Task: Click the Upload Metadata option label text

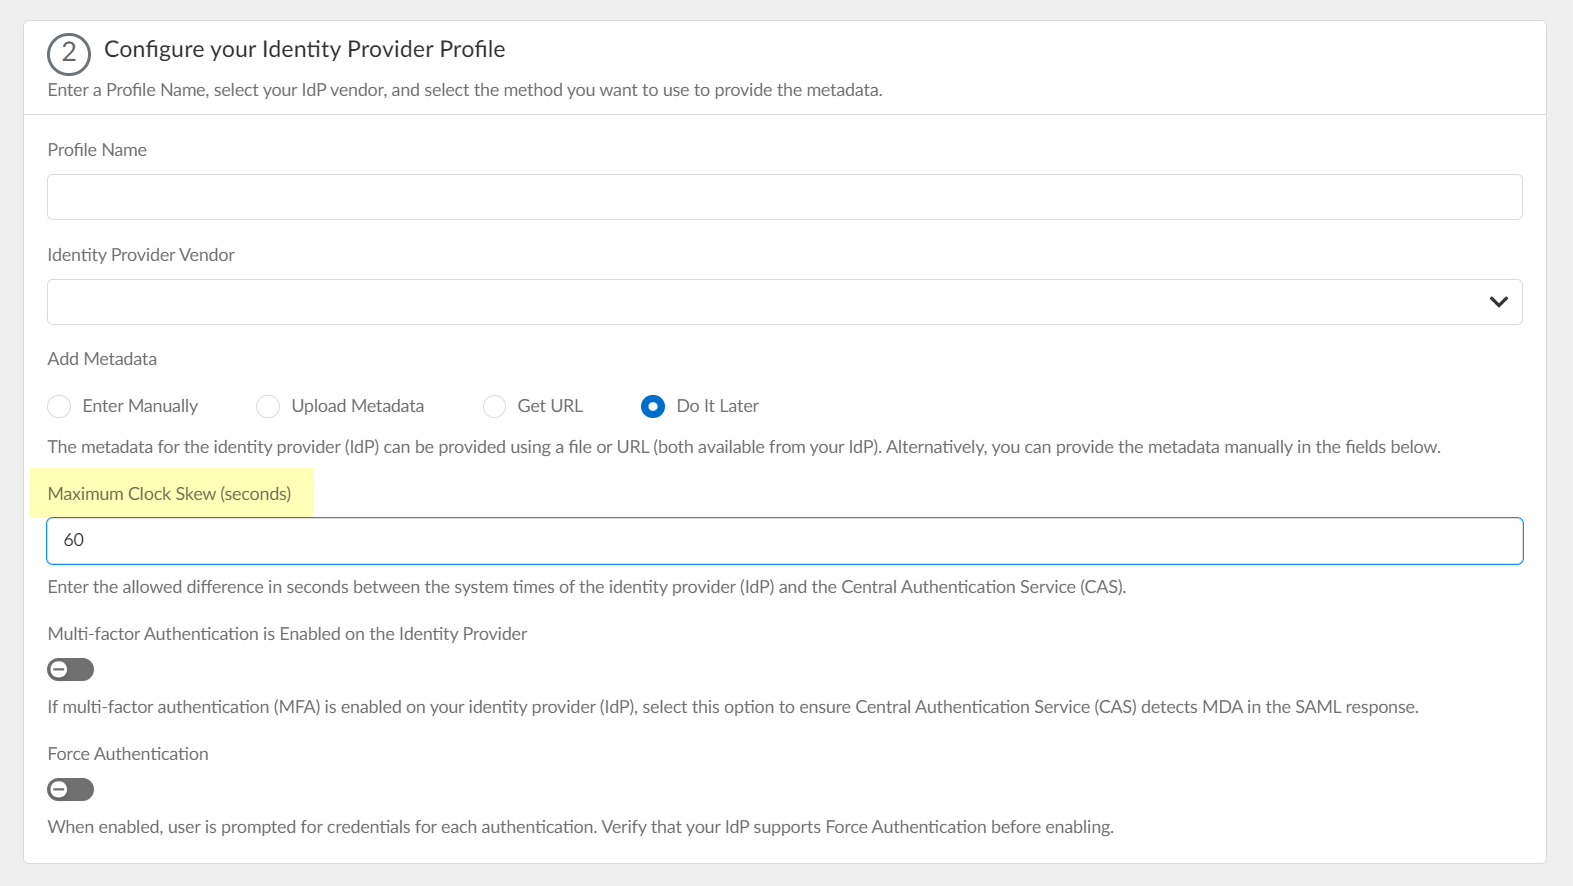Action: click(357, 406)
